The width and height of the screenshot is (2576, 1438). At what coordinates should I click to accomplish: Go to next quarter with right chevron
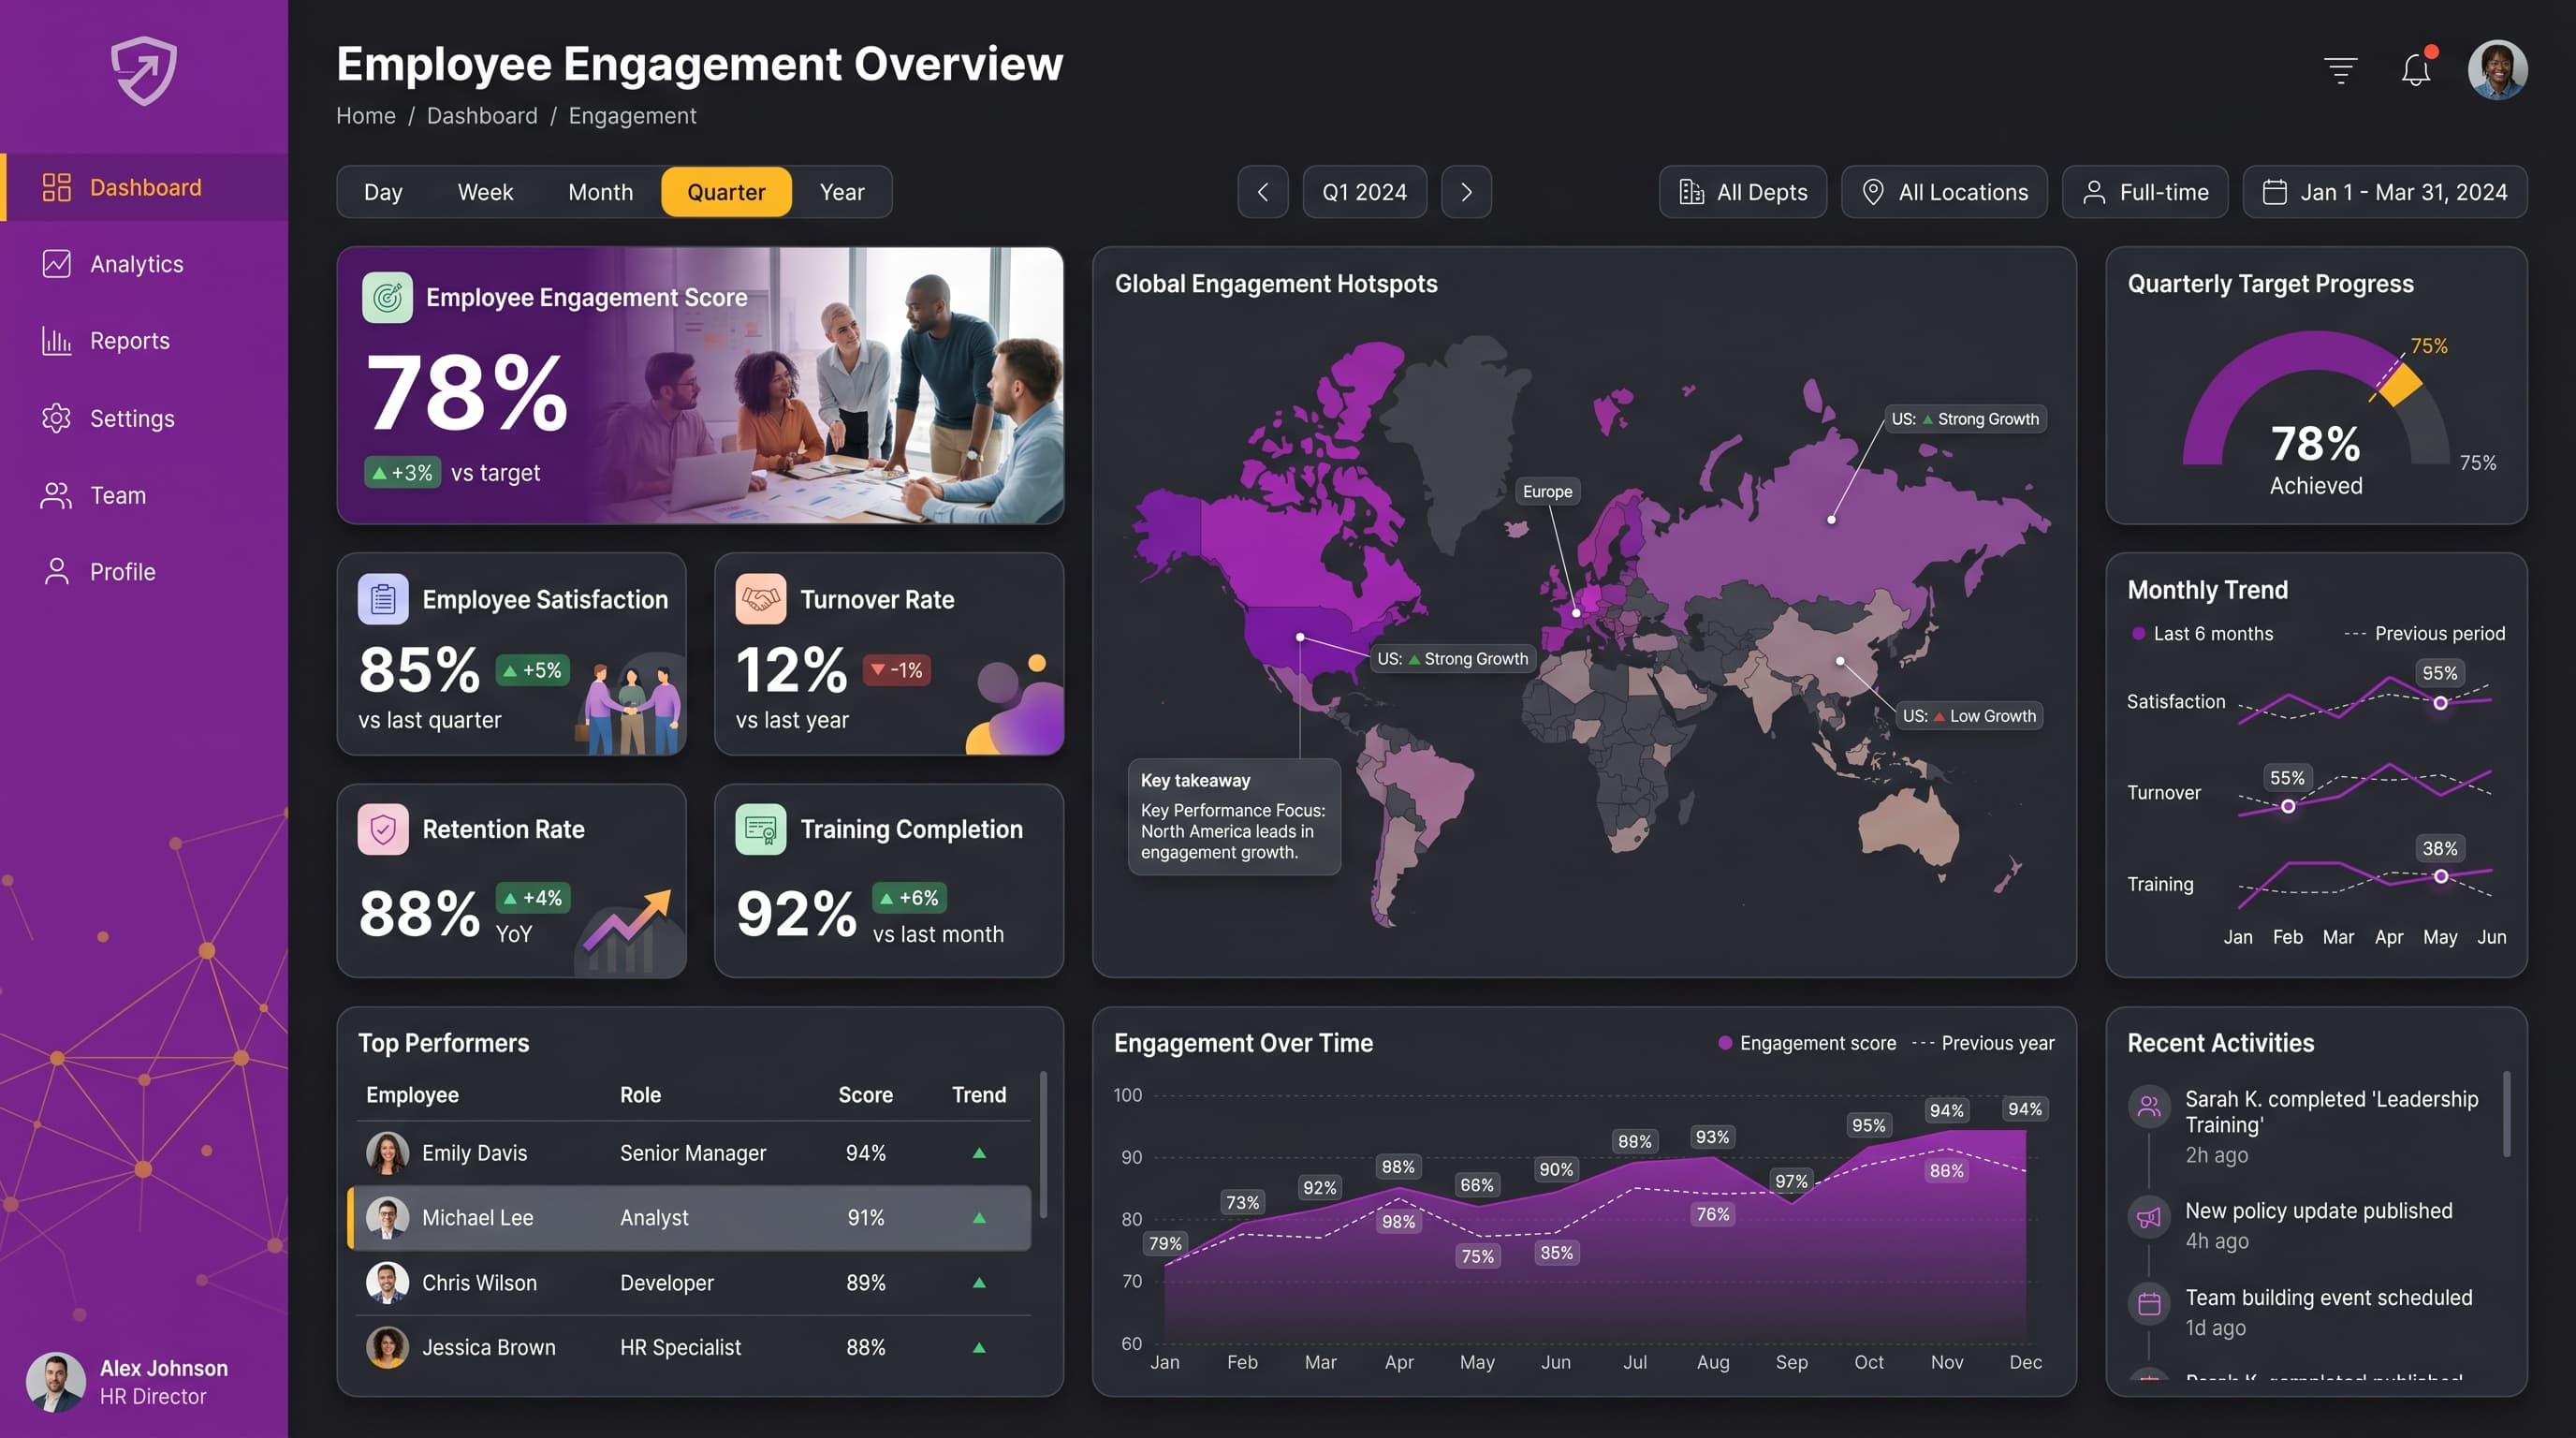(x=1466, y=192)
